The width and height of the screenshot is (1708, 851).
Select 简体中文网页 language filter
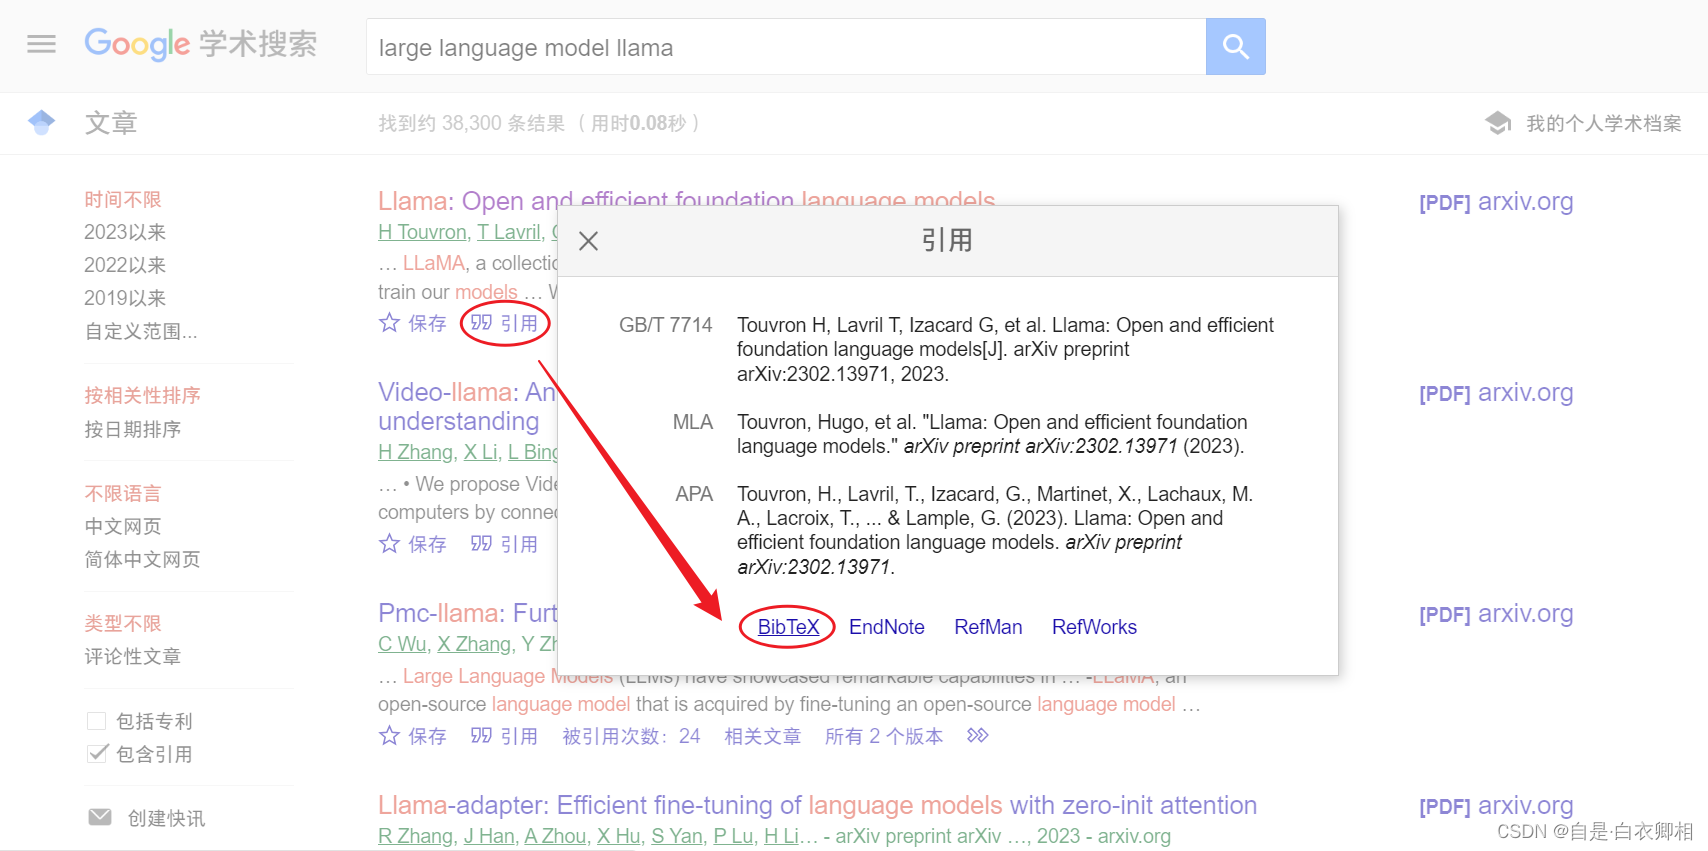coord(142,559)
